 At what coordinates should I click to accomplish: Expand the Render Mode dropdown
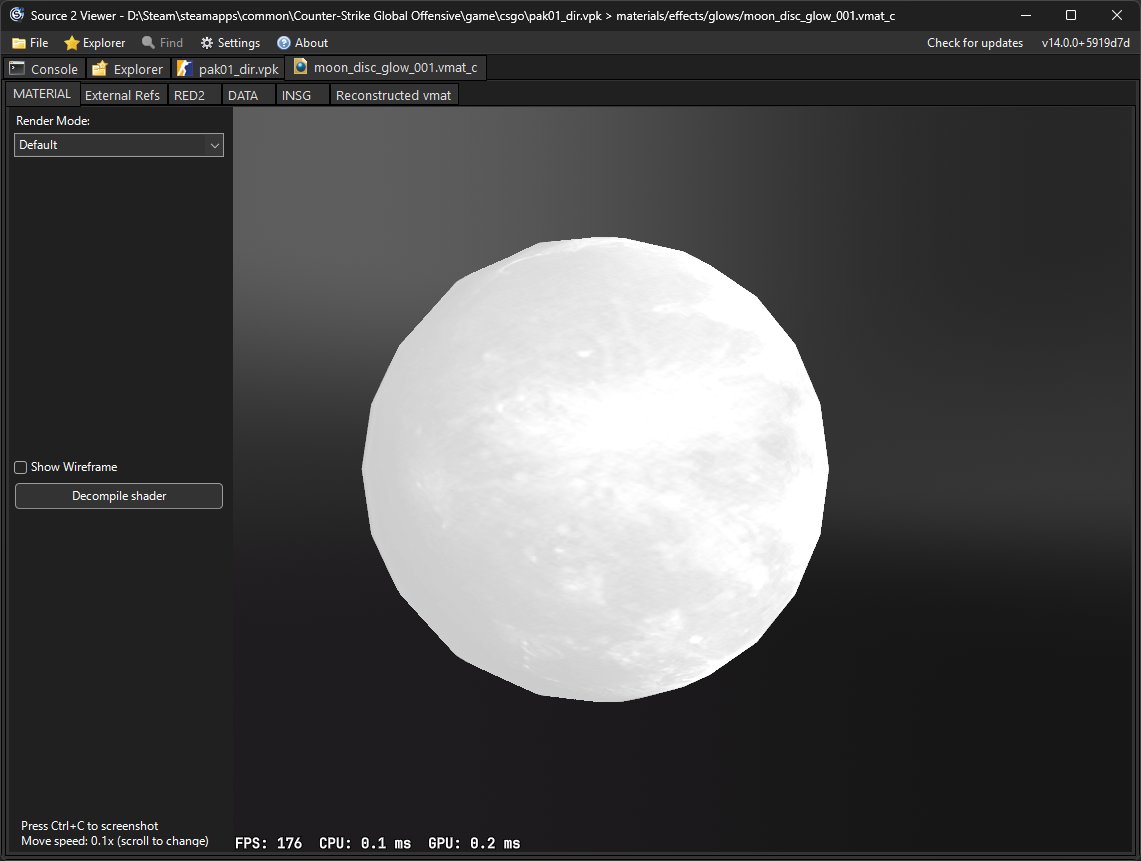tap(119, 145)
